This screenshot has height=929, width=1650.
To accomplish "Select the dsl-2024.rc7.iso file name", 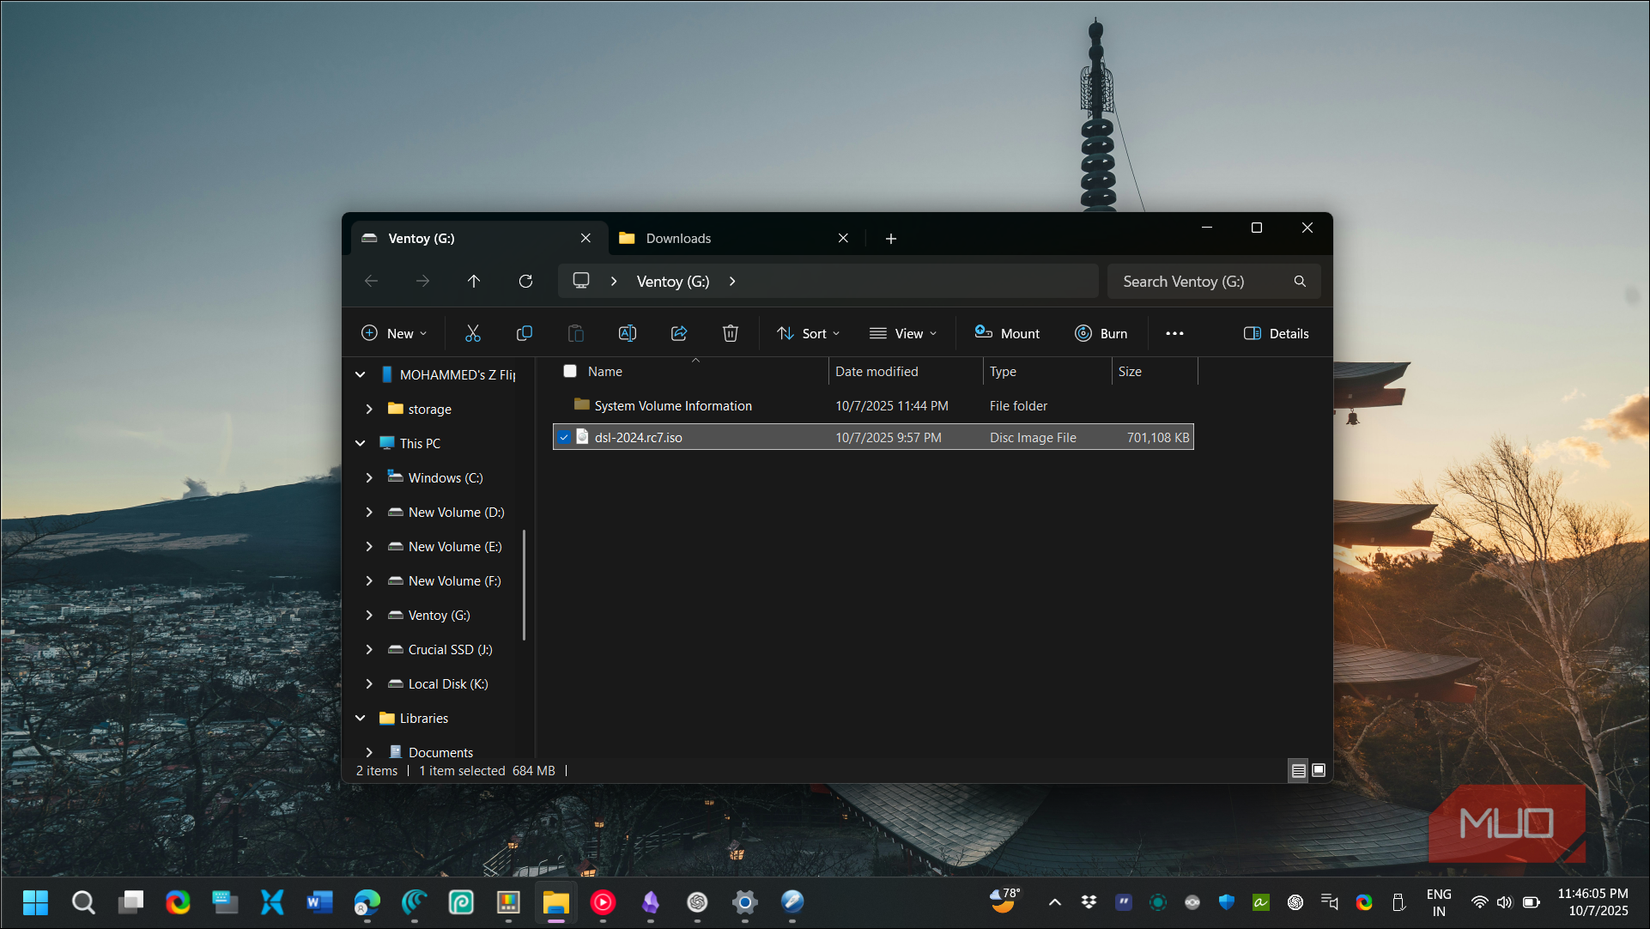I will pyautogui.click(x=638, y=437).
